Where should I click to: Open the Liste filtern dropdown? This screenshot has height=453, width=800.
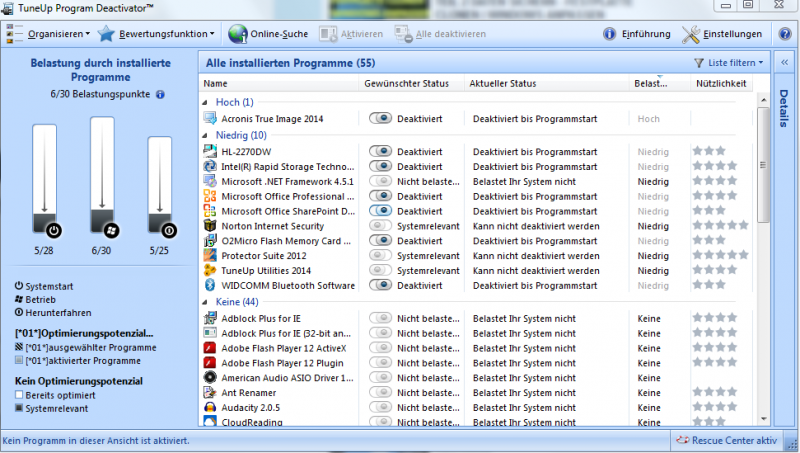pos(729,63)
